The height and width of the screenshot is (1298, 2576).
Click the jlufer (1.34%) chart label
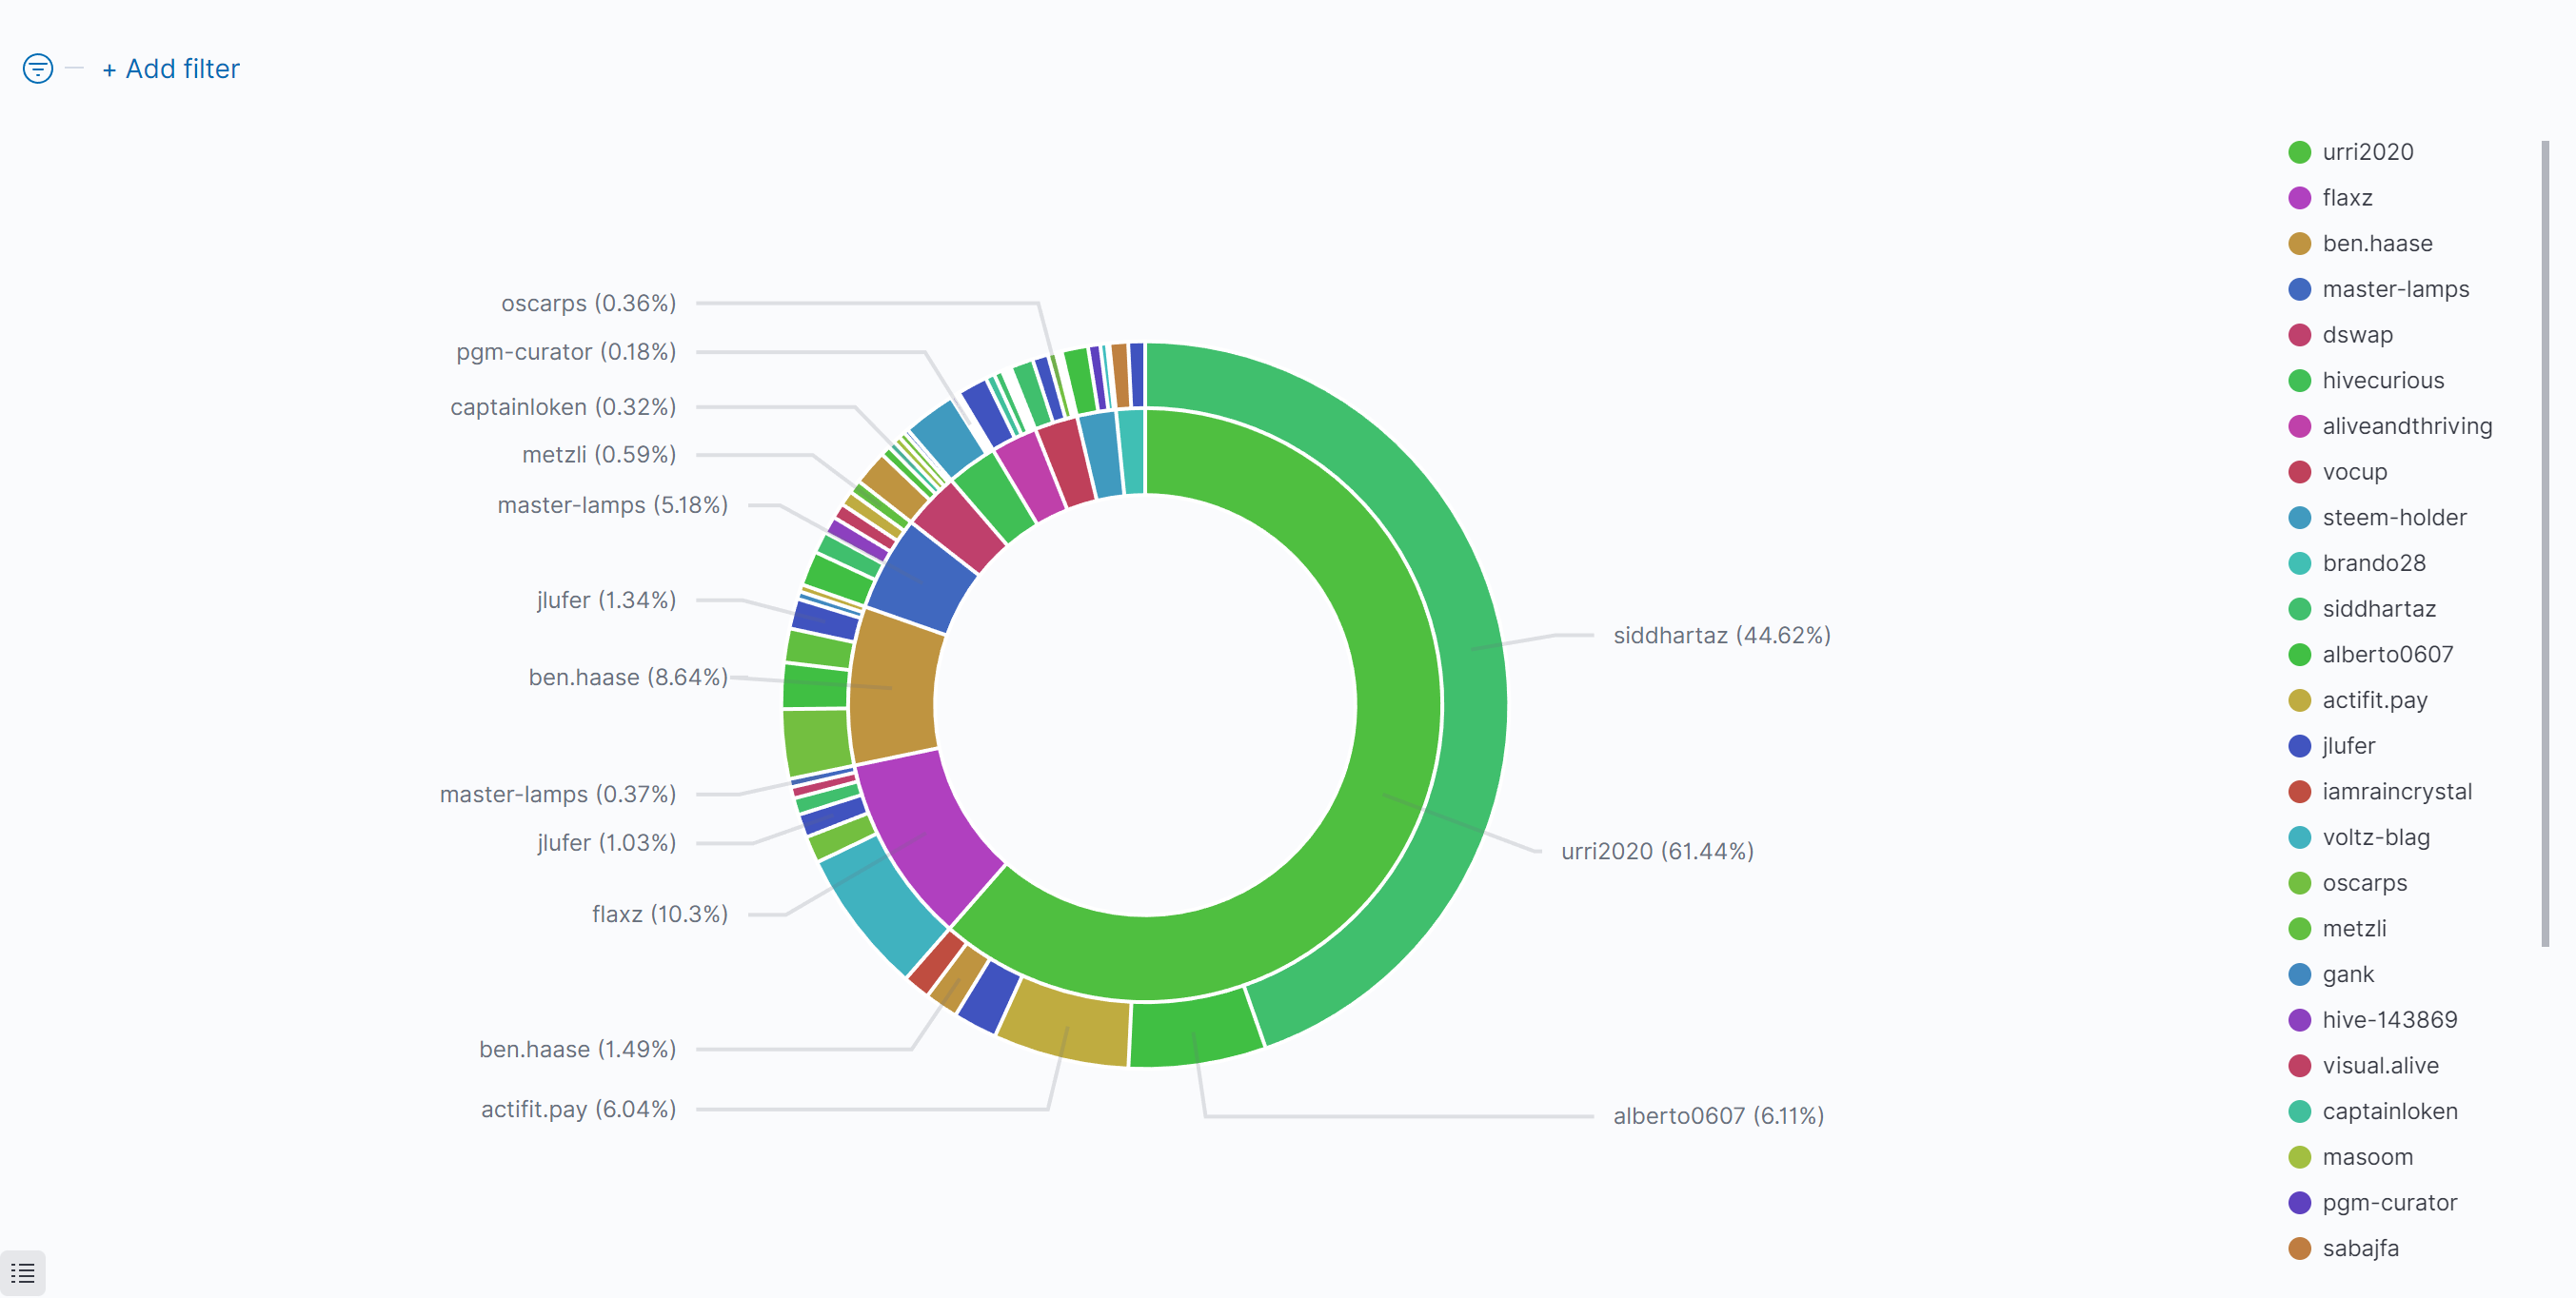pos(606,600)
